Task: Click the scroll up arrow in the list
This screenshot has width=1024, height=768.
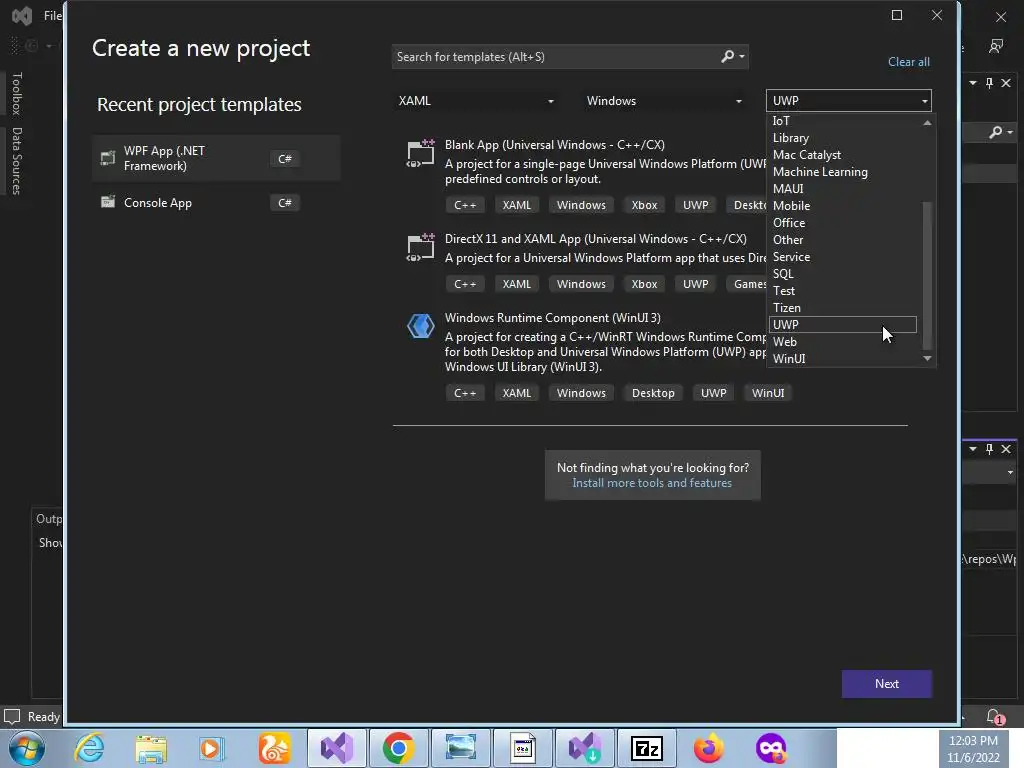Action: 927,123
